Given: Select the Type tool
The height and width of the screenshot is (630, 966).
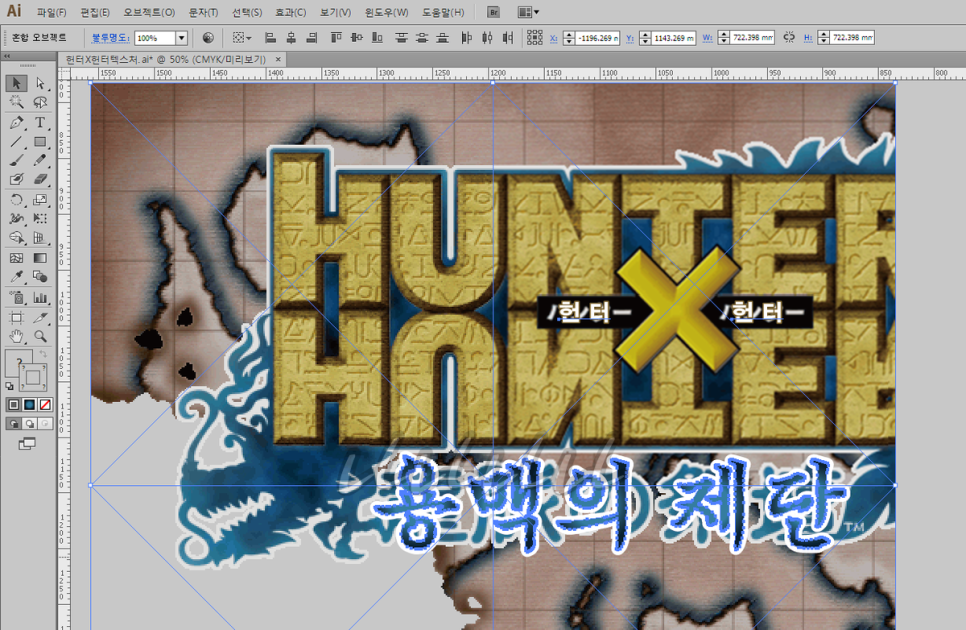Looking at the screenshot, I should tap(40, 122).
